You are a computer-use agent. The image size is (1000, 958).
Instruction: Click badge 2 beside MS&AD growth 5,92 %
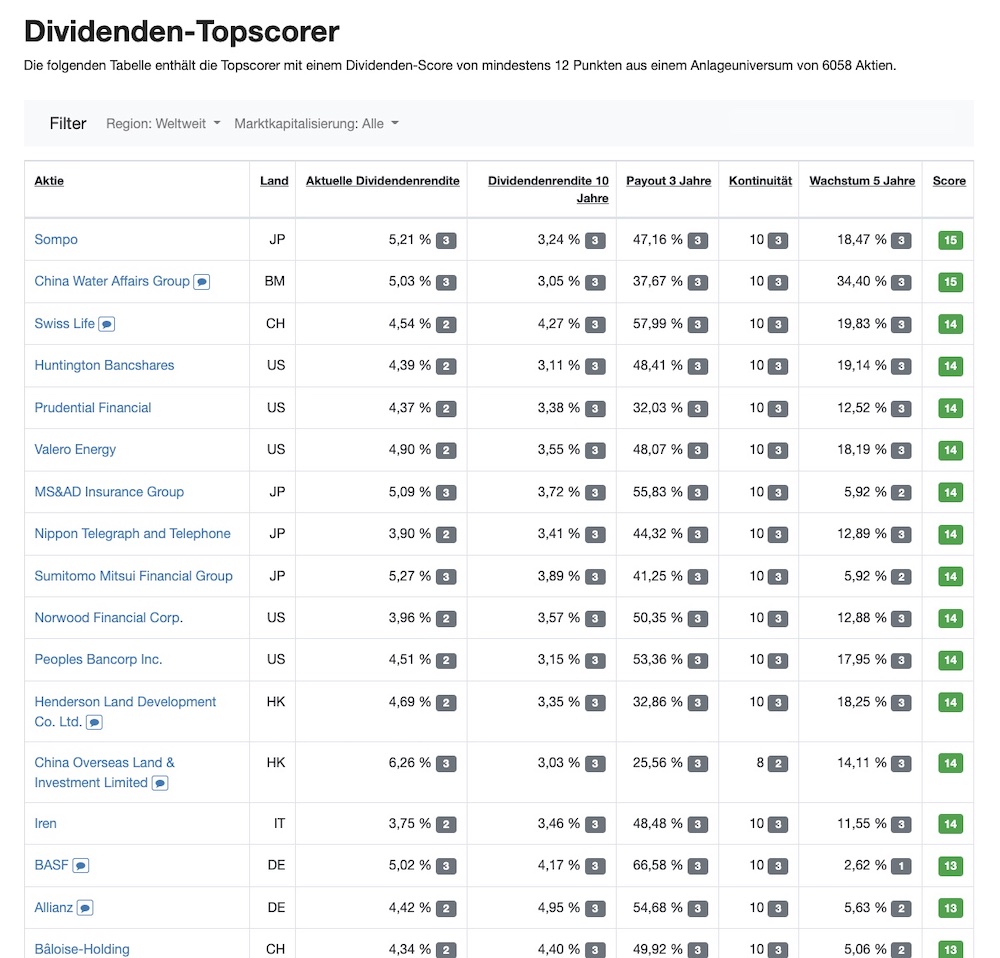901,492
